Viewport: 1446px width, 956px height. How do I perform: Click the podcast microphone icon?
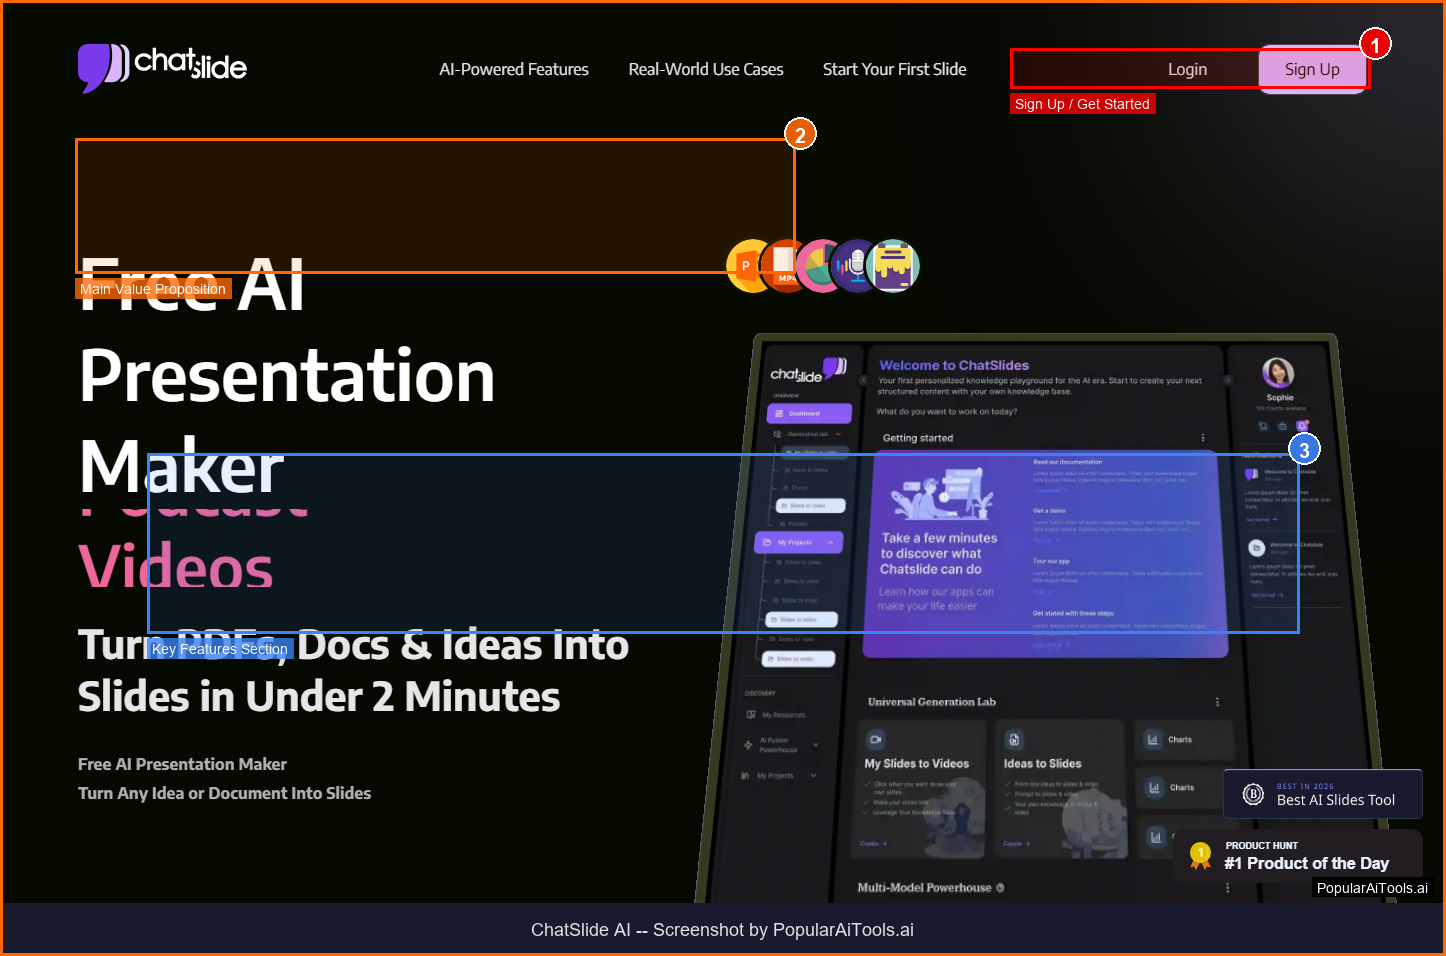click(x=856, y=266)
